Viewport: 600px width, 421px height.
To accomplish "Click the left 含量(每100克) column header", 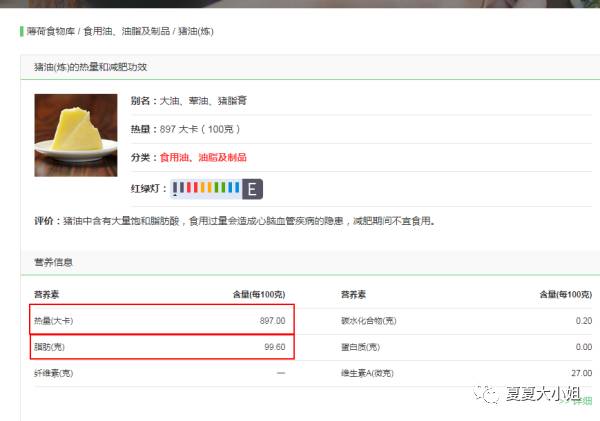I will click(x=259, y=294).
